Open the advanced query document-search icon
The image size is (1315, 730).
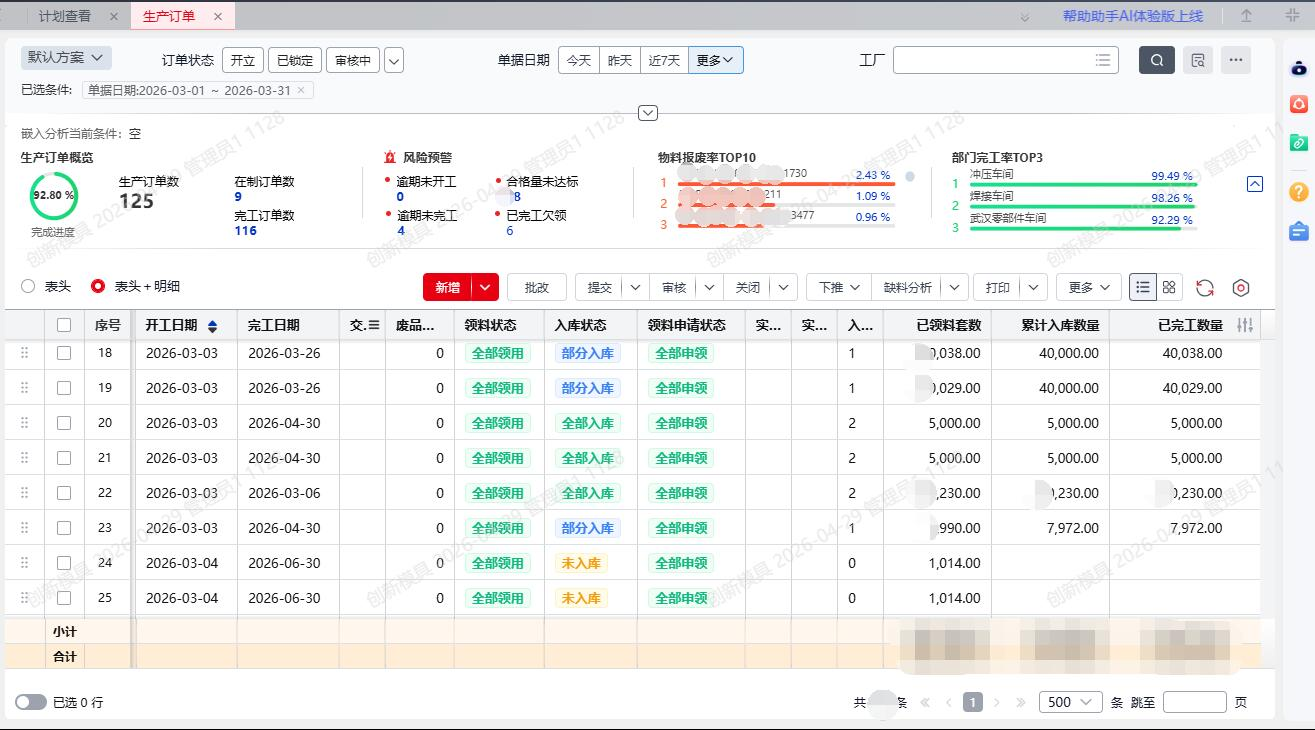pos(1197,60)
